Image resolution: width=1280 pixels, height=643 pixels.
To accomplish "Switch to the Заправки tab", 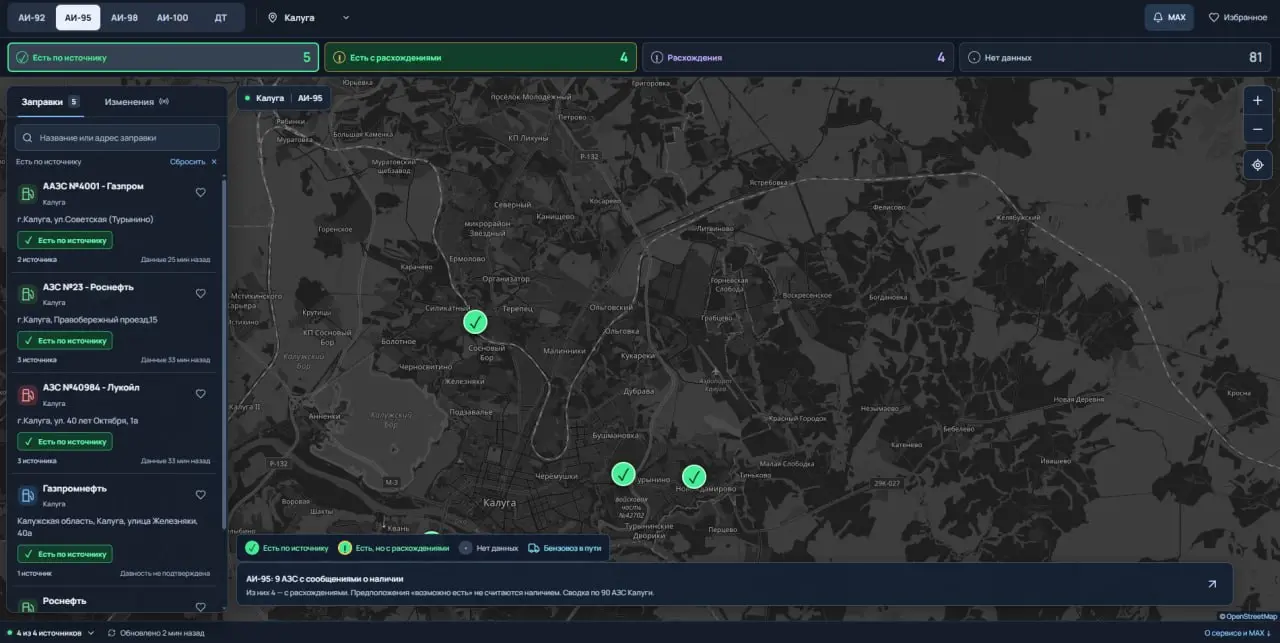I will (x=50, y=101).
